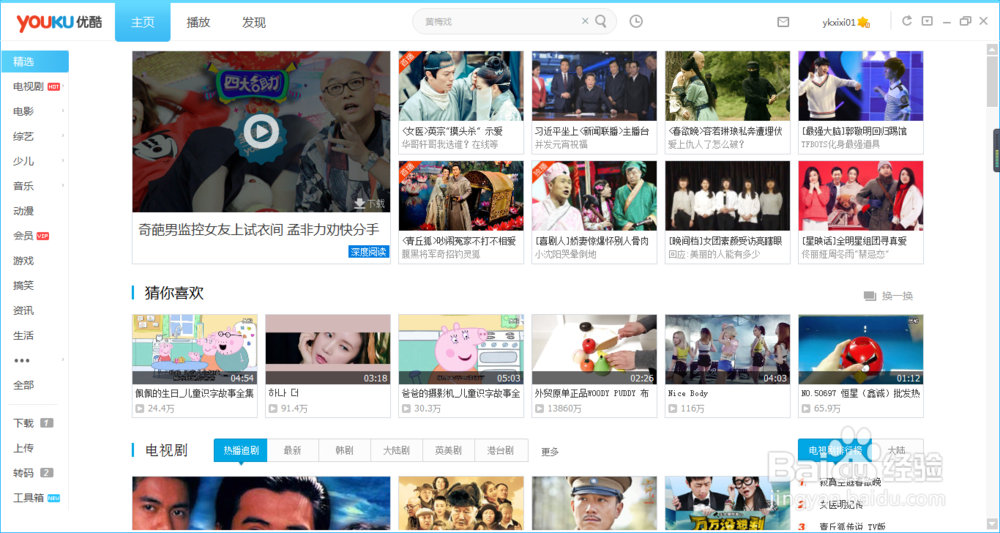
Task: Select the 英美剧 TV tab
Action: point(448,450)
